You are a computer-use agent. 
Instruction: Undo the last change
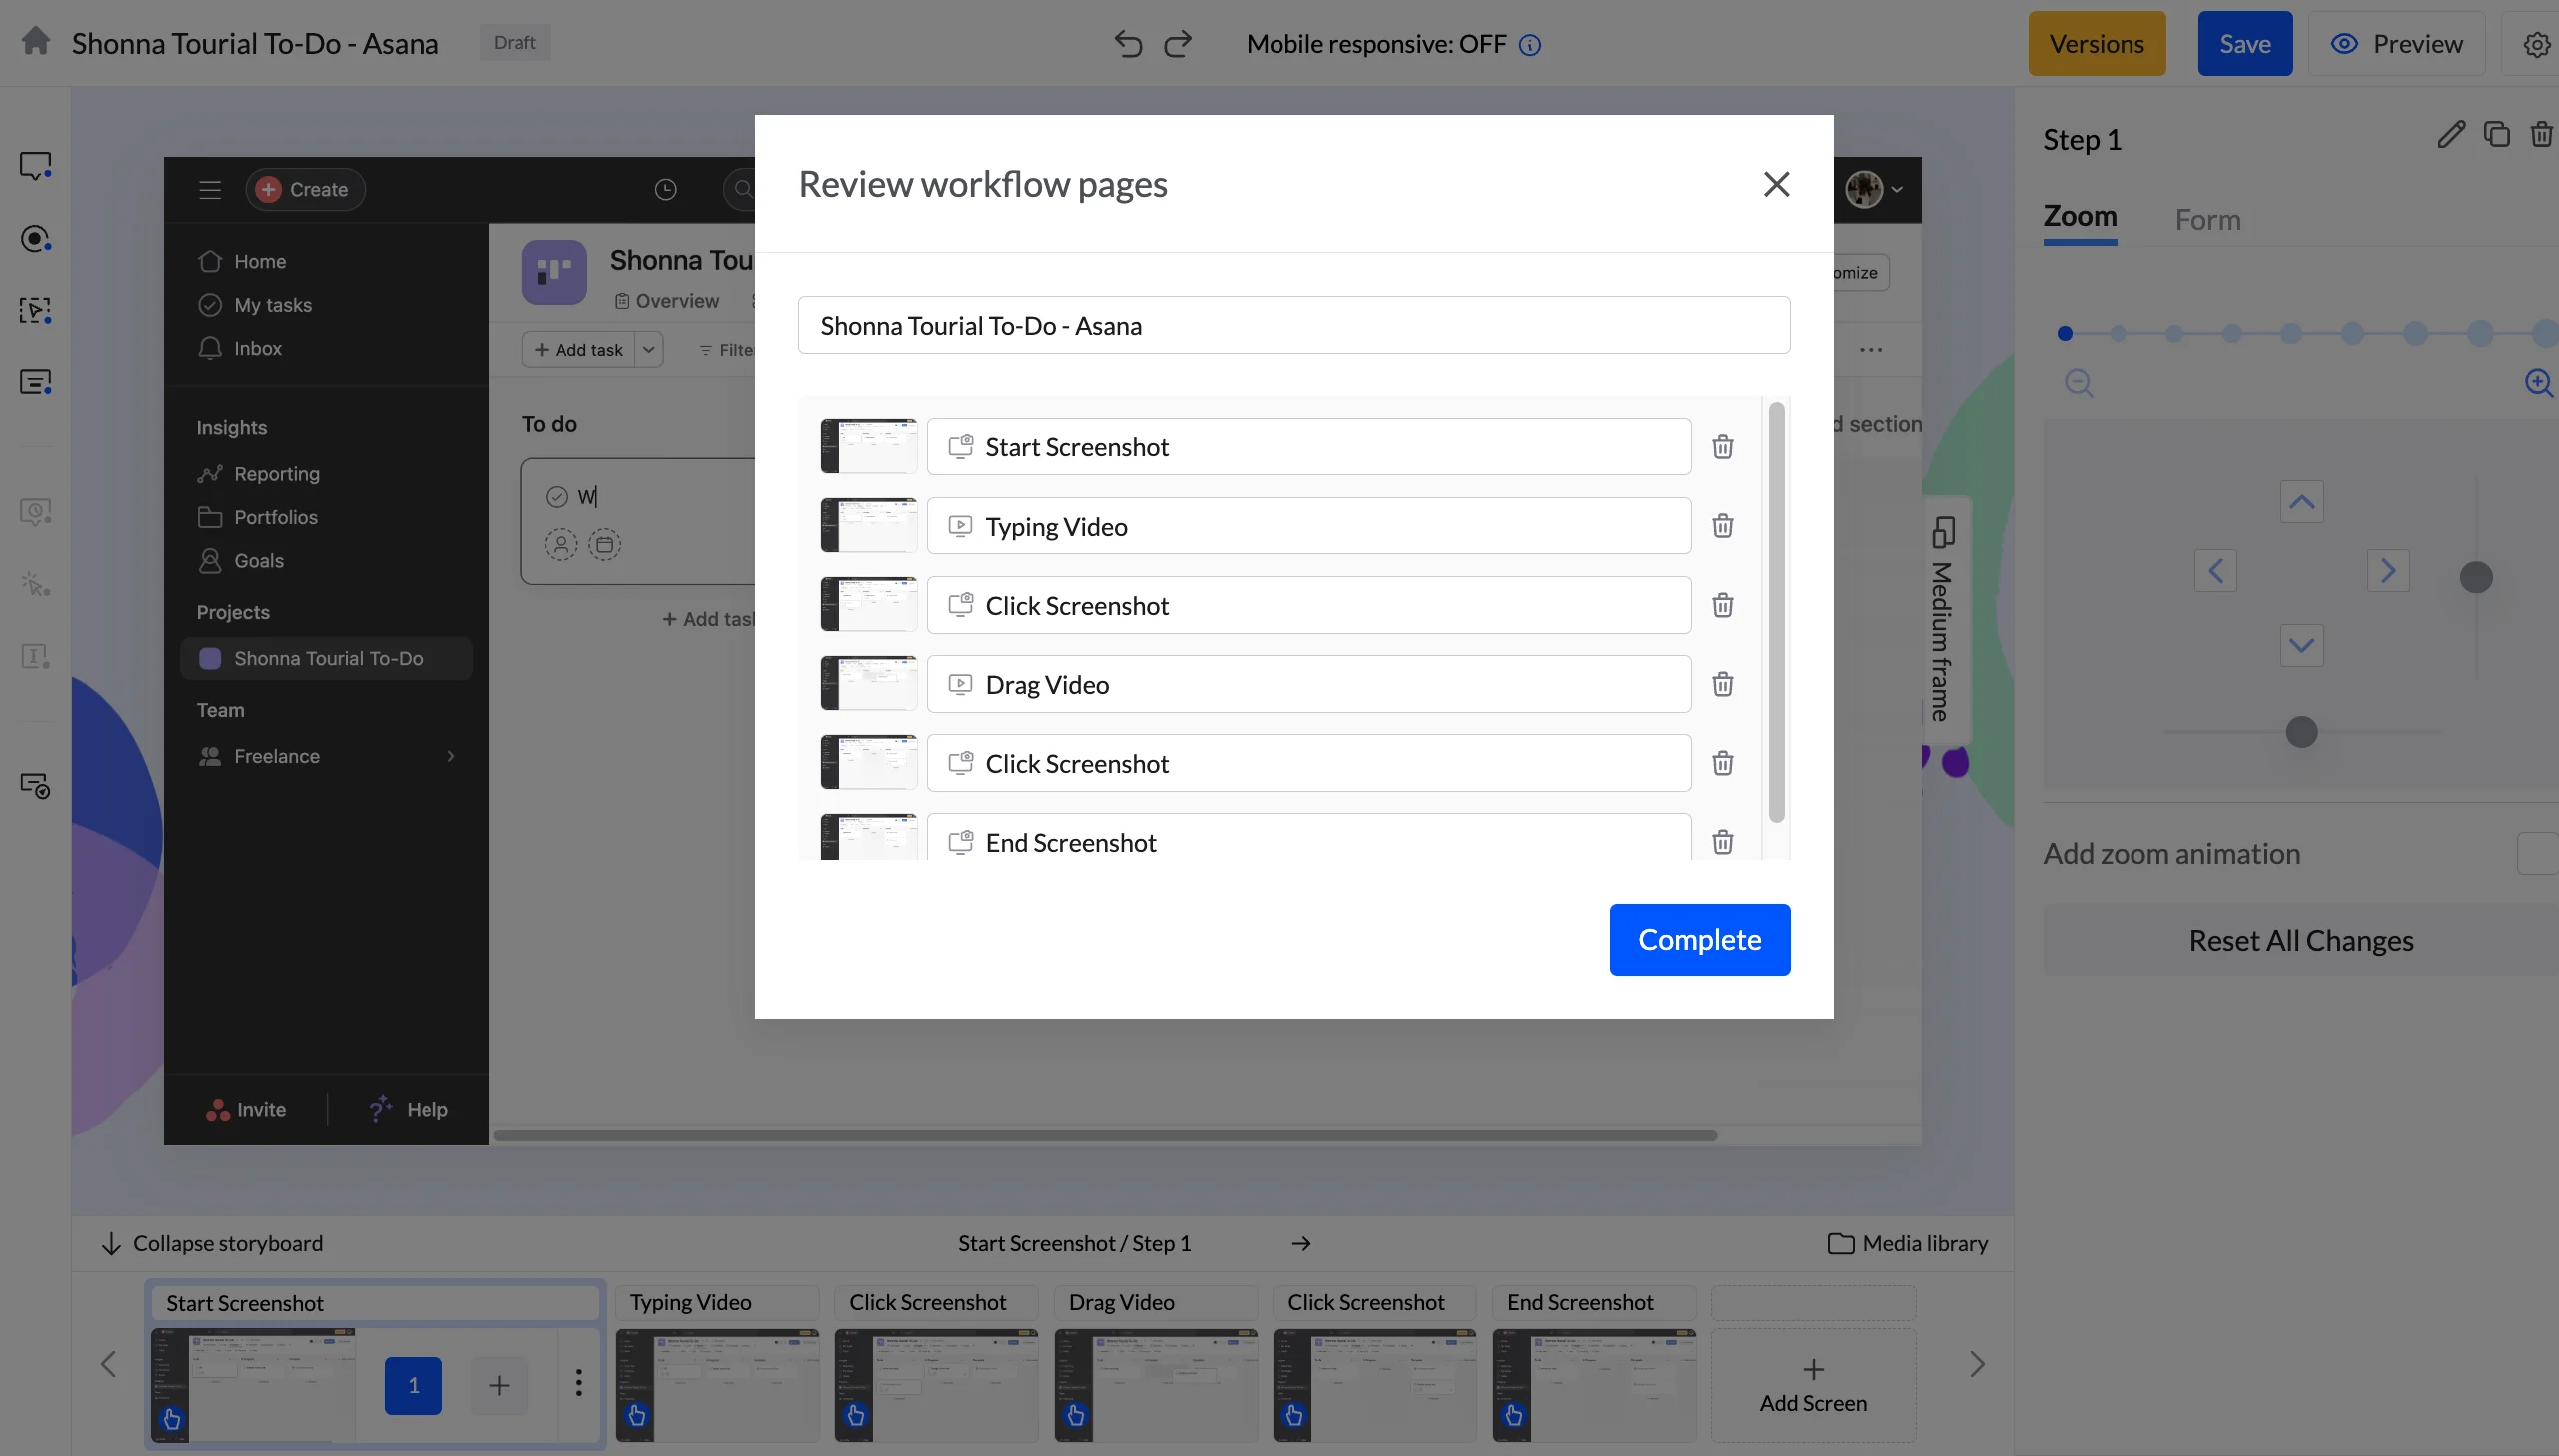[1128, 44]
